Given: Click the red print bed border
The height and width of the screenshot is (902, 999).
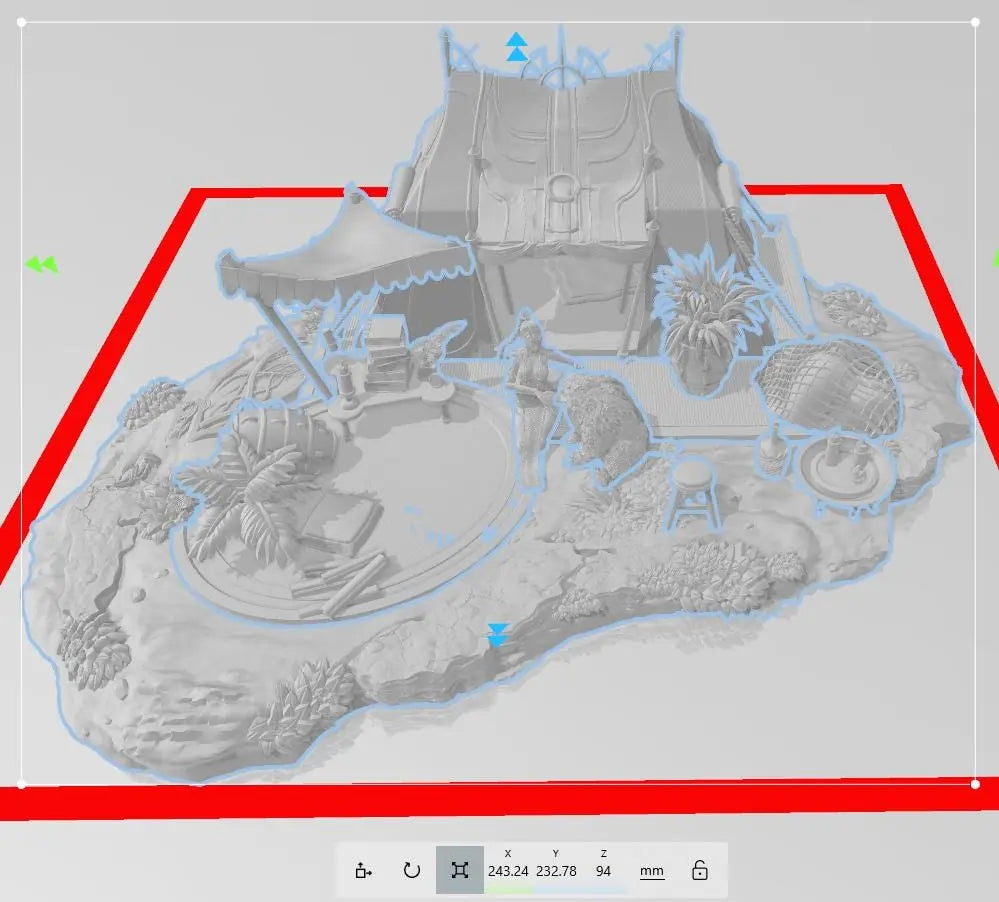Looking at the screenshot, I should click(x=500, y=800).
